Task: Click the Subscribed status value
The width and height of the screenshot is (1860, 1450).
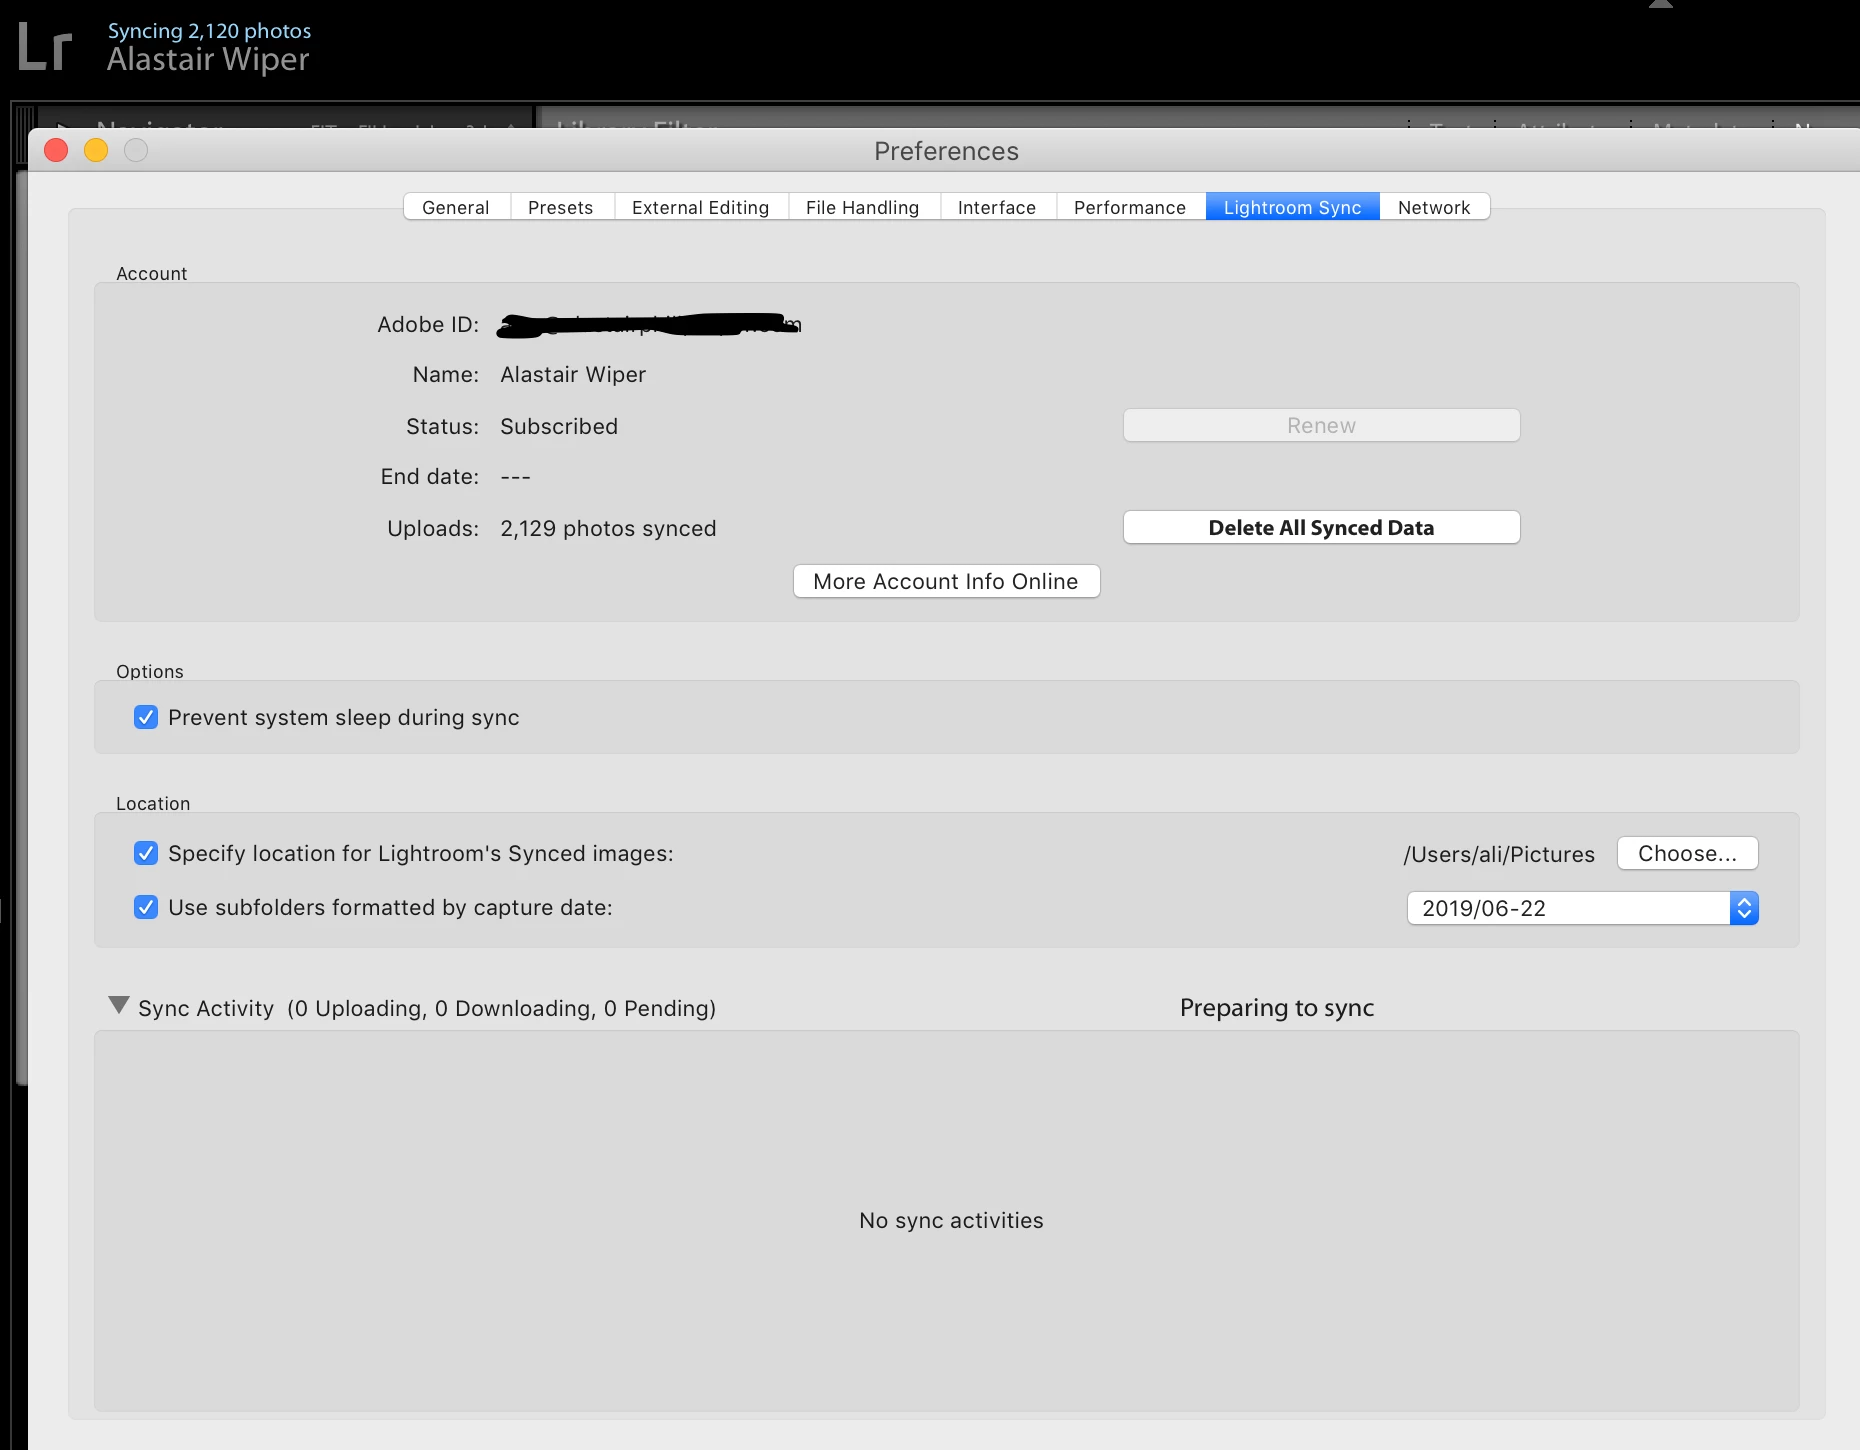Action: click(559, 426)
